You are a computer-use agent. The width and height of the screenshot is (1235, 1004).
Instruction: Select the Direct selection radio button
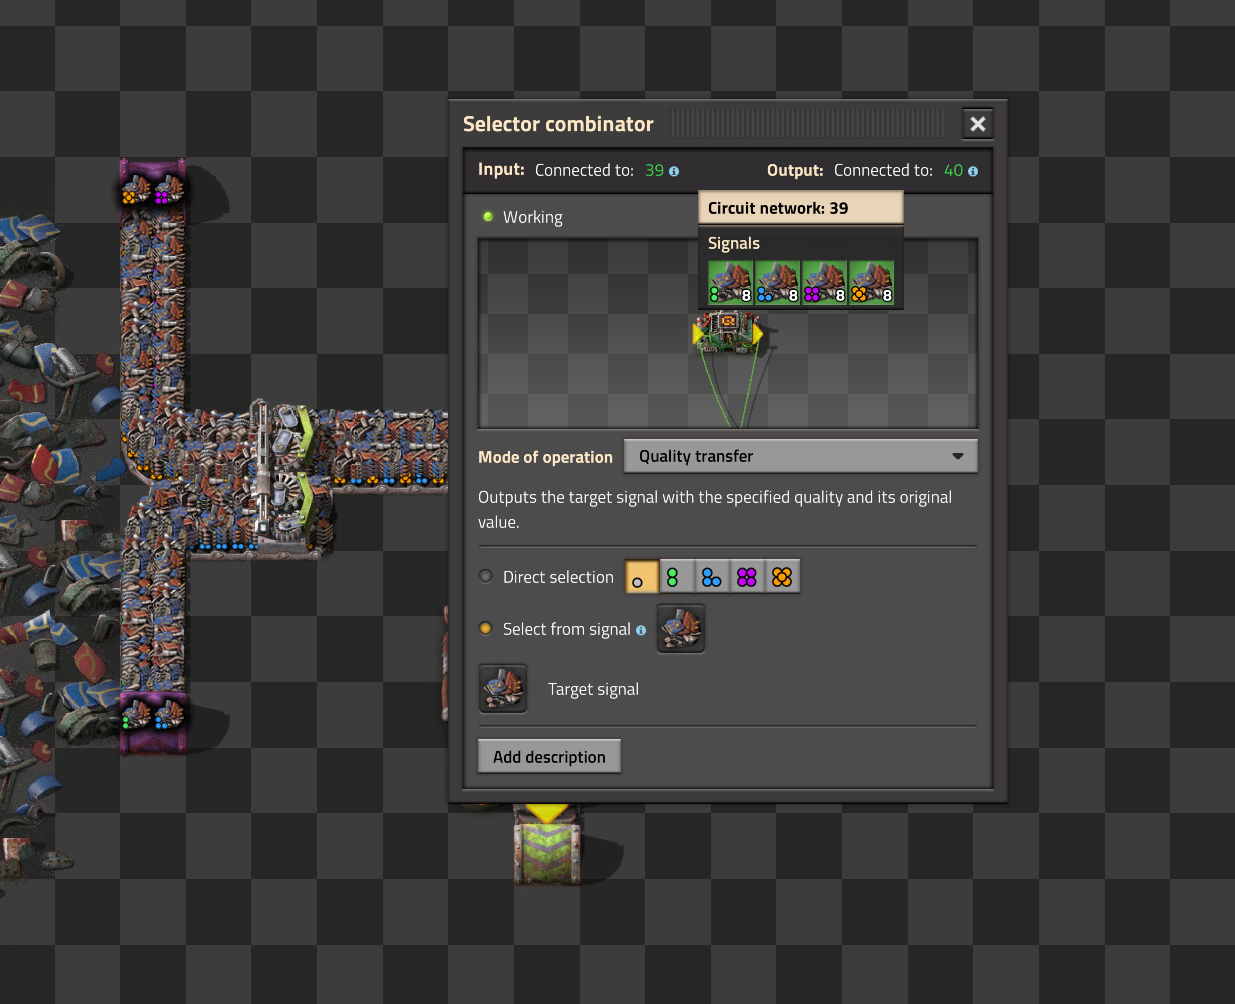tap(486, 576)
